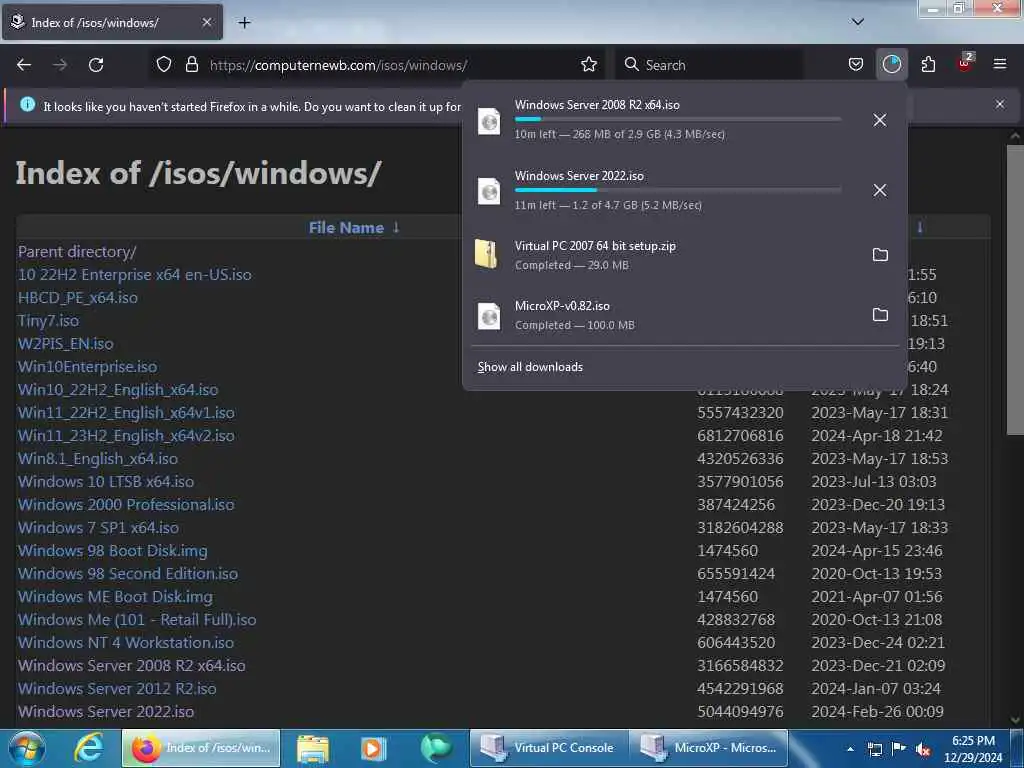Open Win11_23H2_English_x64v2.iso link

coord(126,436)
